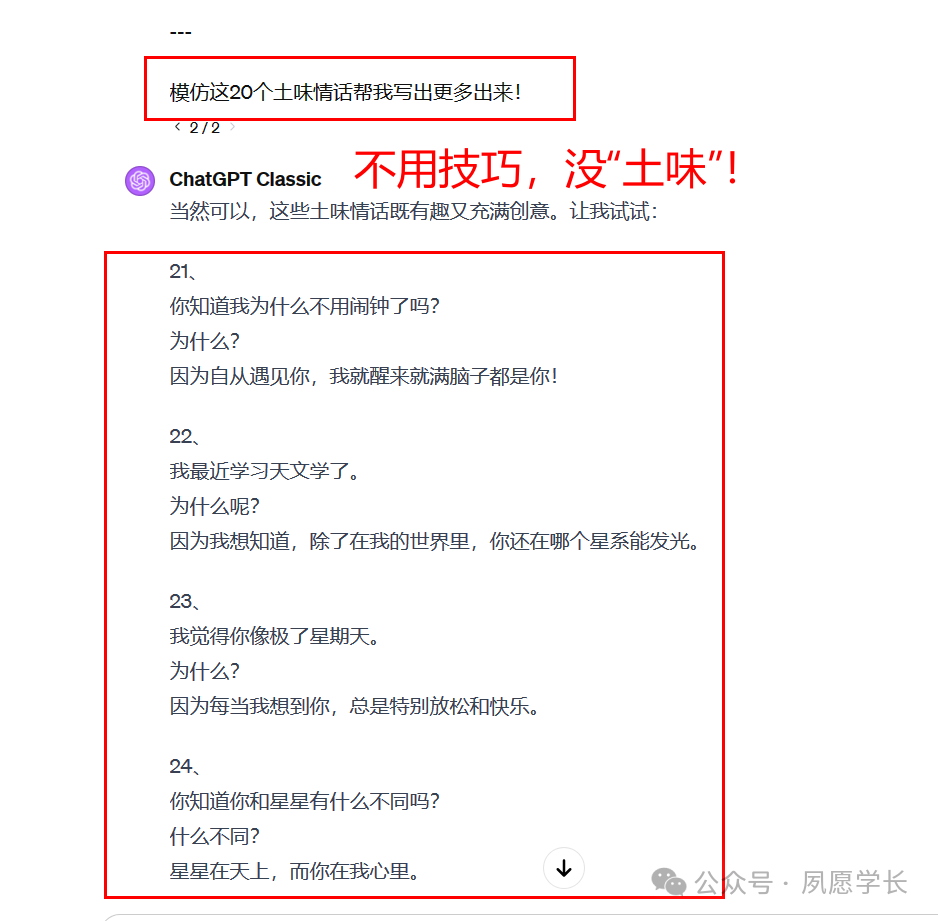Viewport: 938px width, 921px height.
Task: Click the WeChat logo in watermark
Action: point(668,882)
